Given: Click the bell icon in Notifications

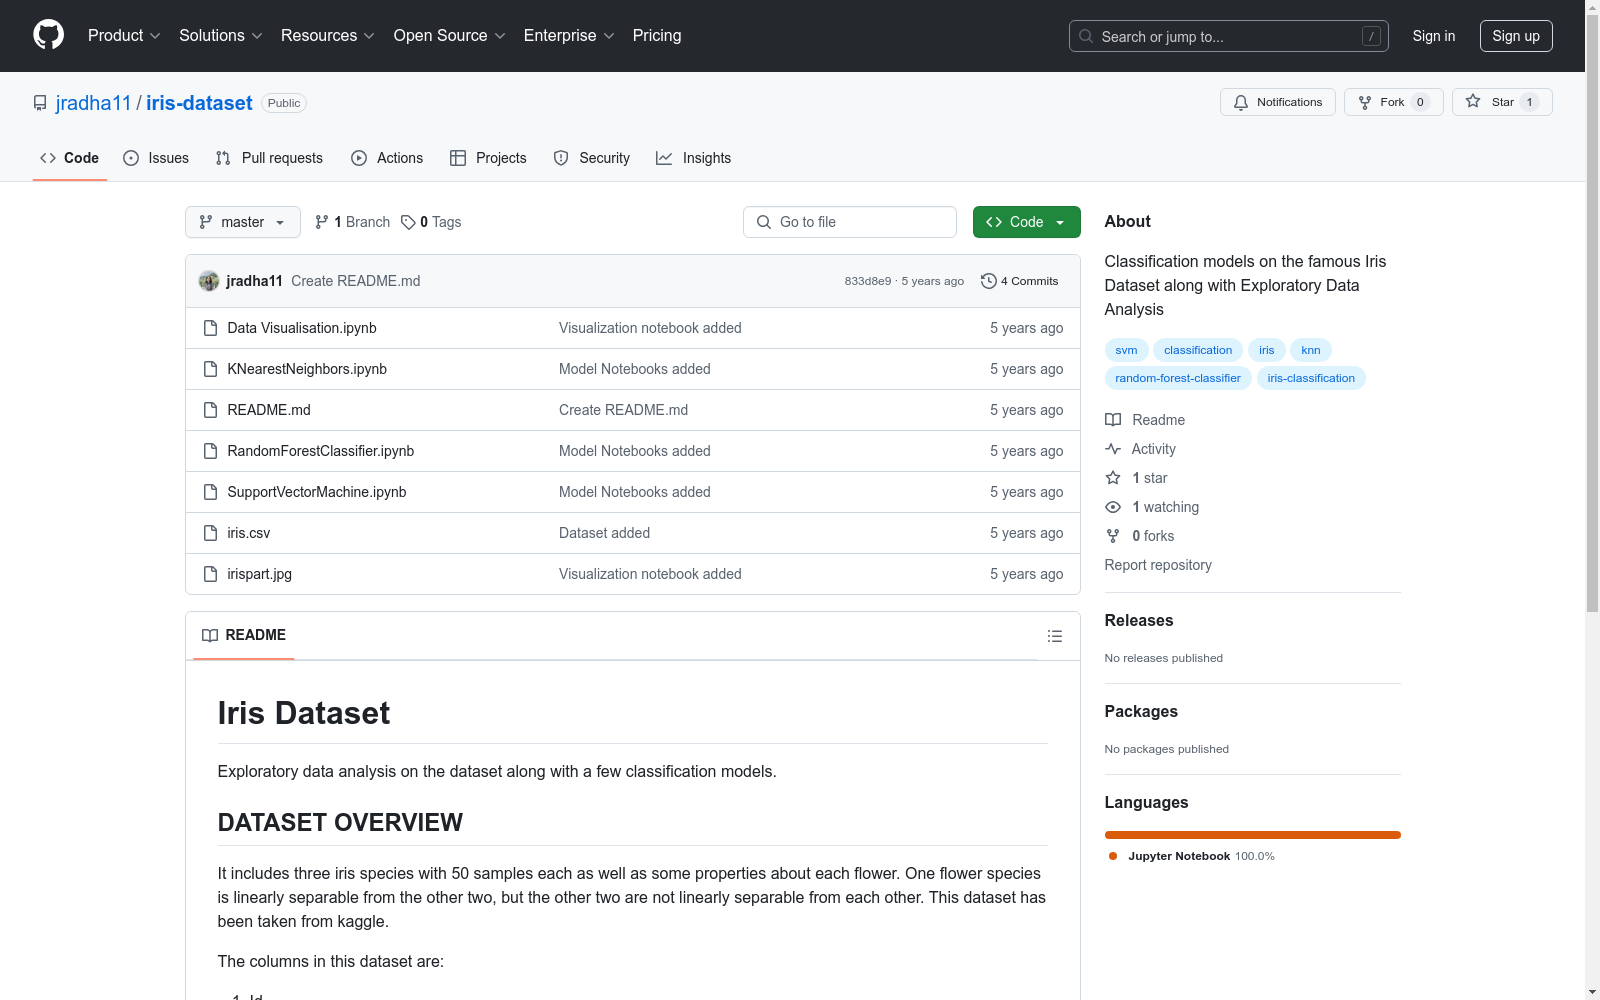Looking at the screenshot, I should (1241, 102).
